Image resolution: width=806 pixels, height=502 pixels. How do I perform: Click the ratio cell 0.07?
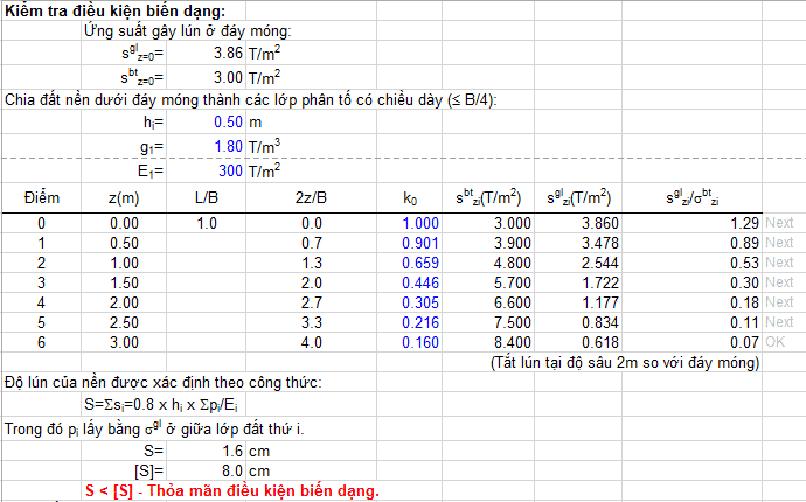pos(744,343)
